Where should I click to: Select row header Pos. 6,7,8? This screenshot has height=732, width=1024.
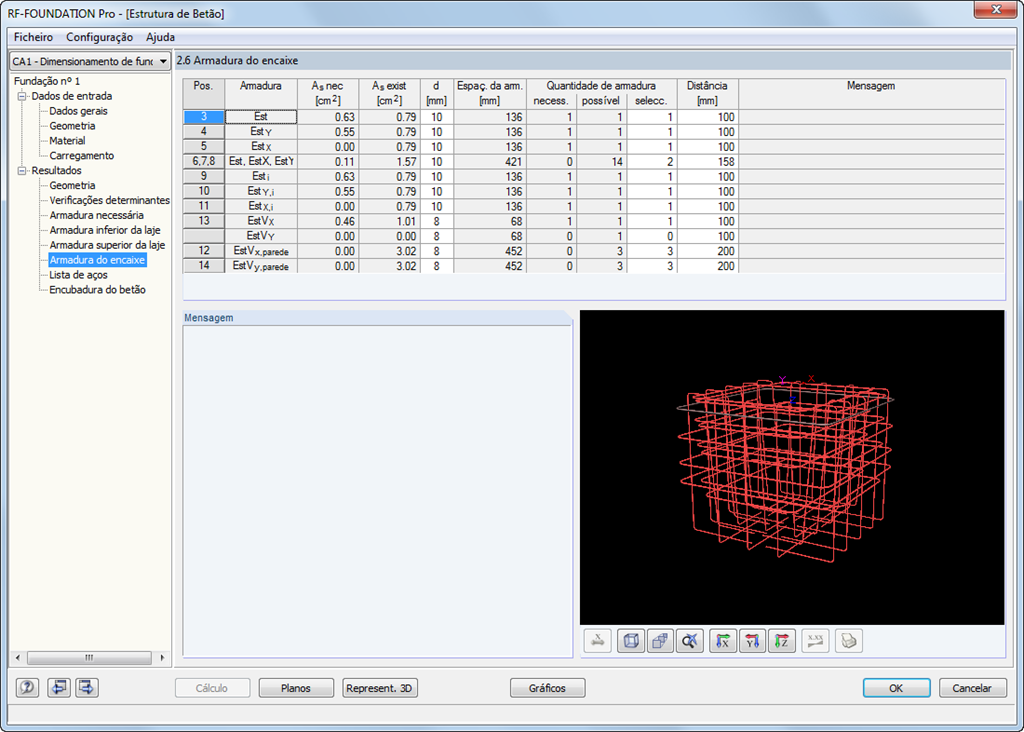204,161
